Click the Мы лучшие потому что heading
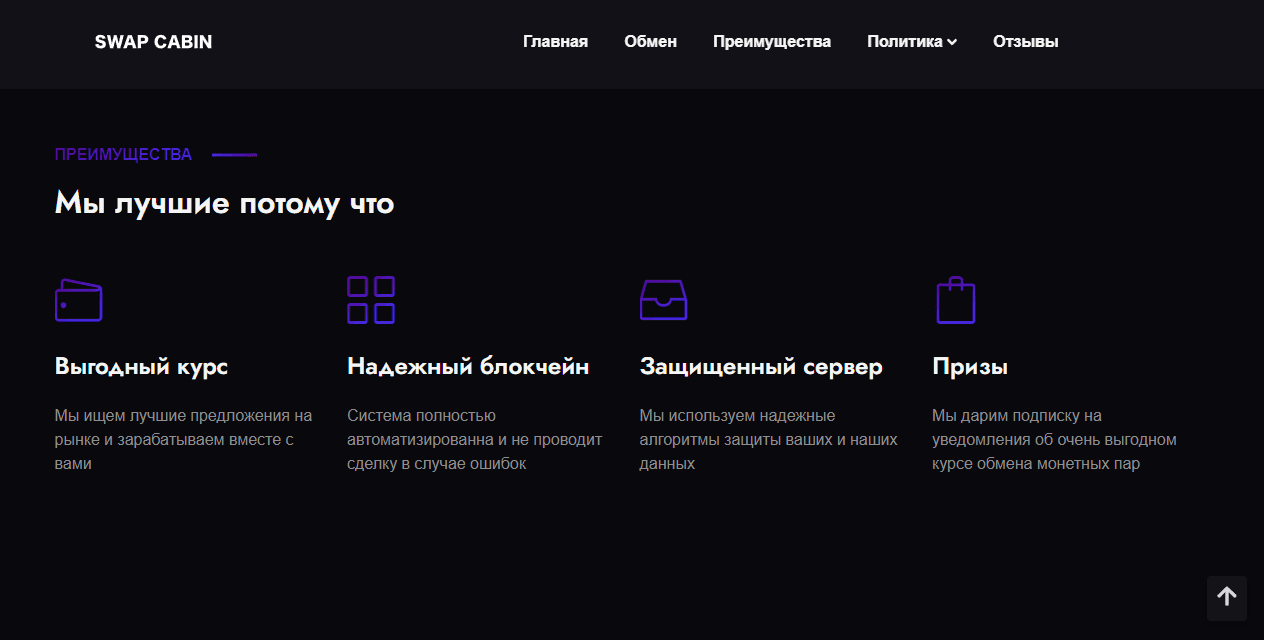The width and height of the screenshot is (1264, 640). (x=225, y=203)
